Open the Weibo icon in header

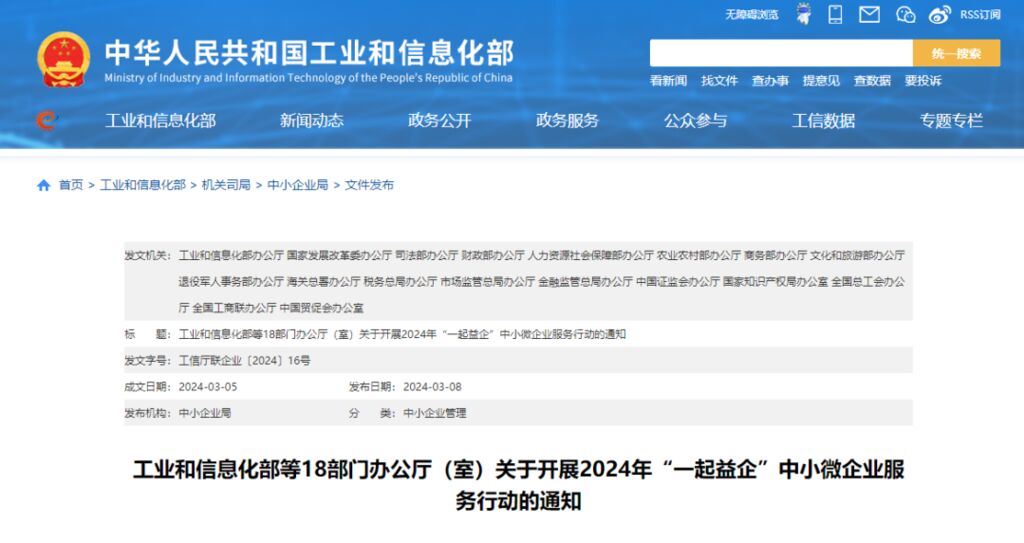coord(940,14)
